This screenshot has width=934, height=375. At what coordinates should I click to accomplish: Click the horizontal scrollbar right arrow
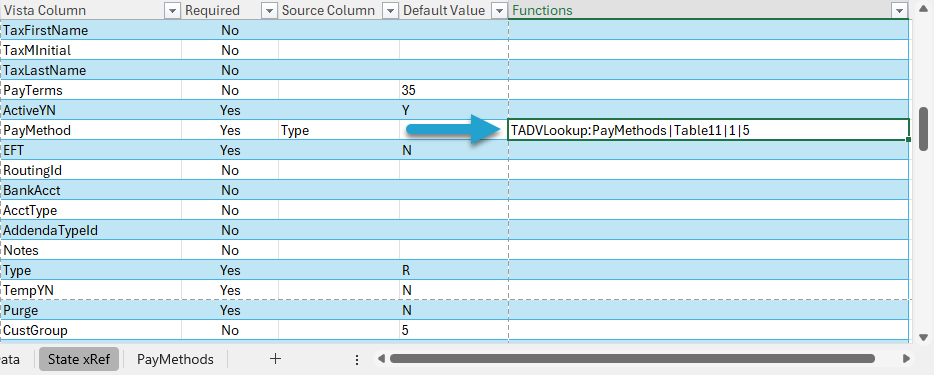click(x=906, y=359)
